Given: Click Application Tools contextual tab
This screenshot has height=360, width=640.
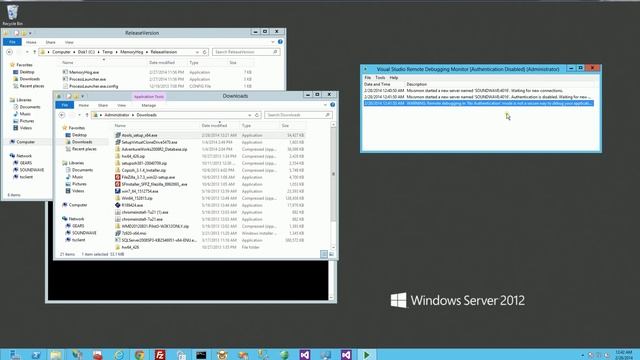Looking at the screenshot, I should tap(149, 97).
